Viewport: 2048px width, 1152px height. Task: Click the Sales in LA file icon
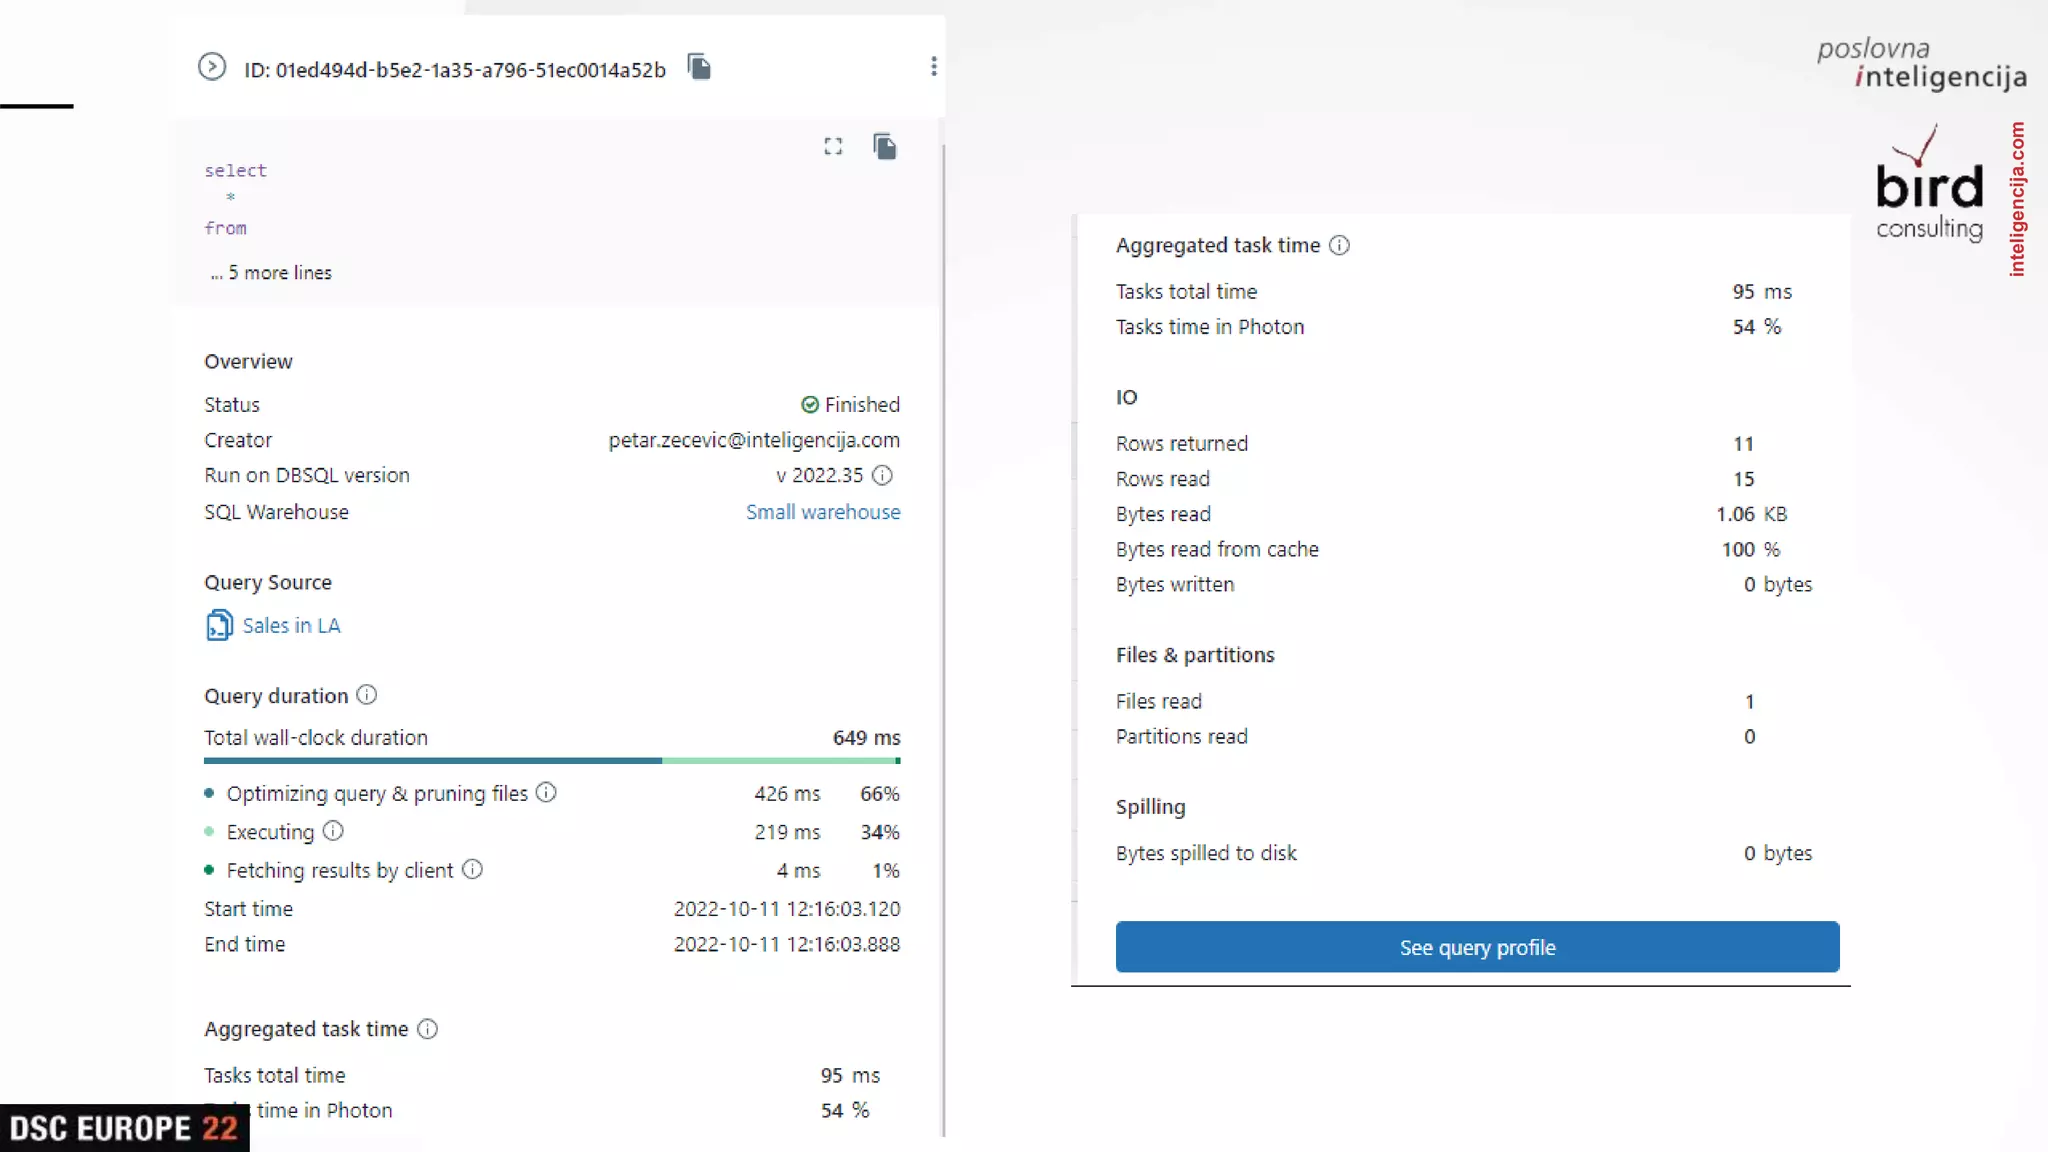(219, 626)
